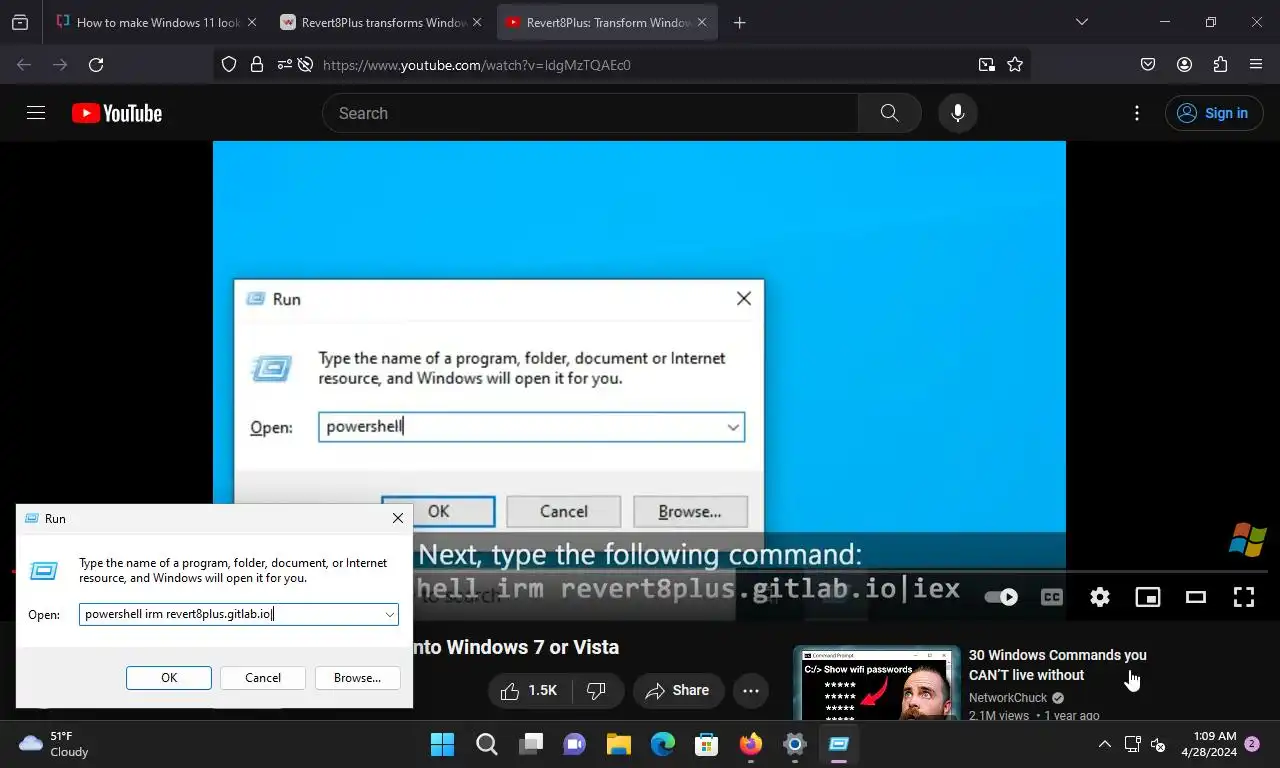Open YouTube guide hamburger menu
The image size is (1280, 768).
click(36, 113)
